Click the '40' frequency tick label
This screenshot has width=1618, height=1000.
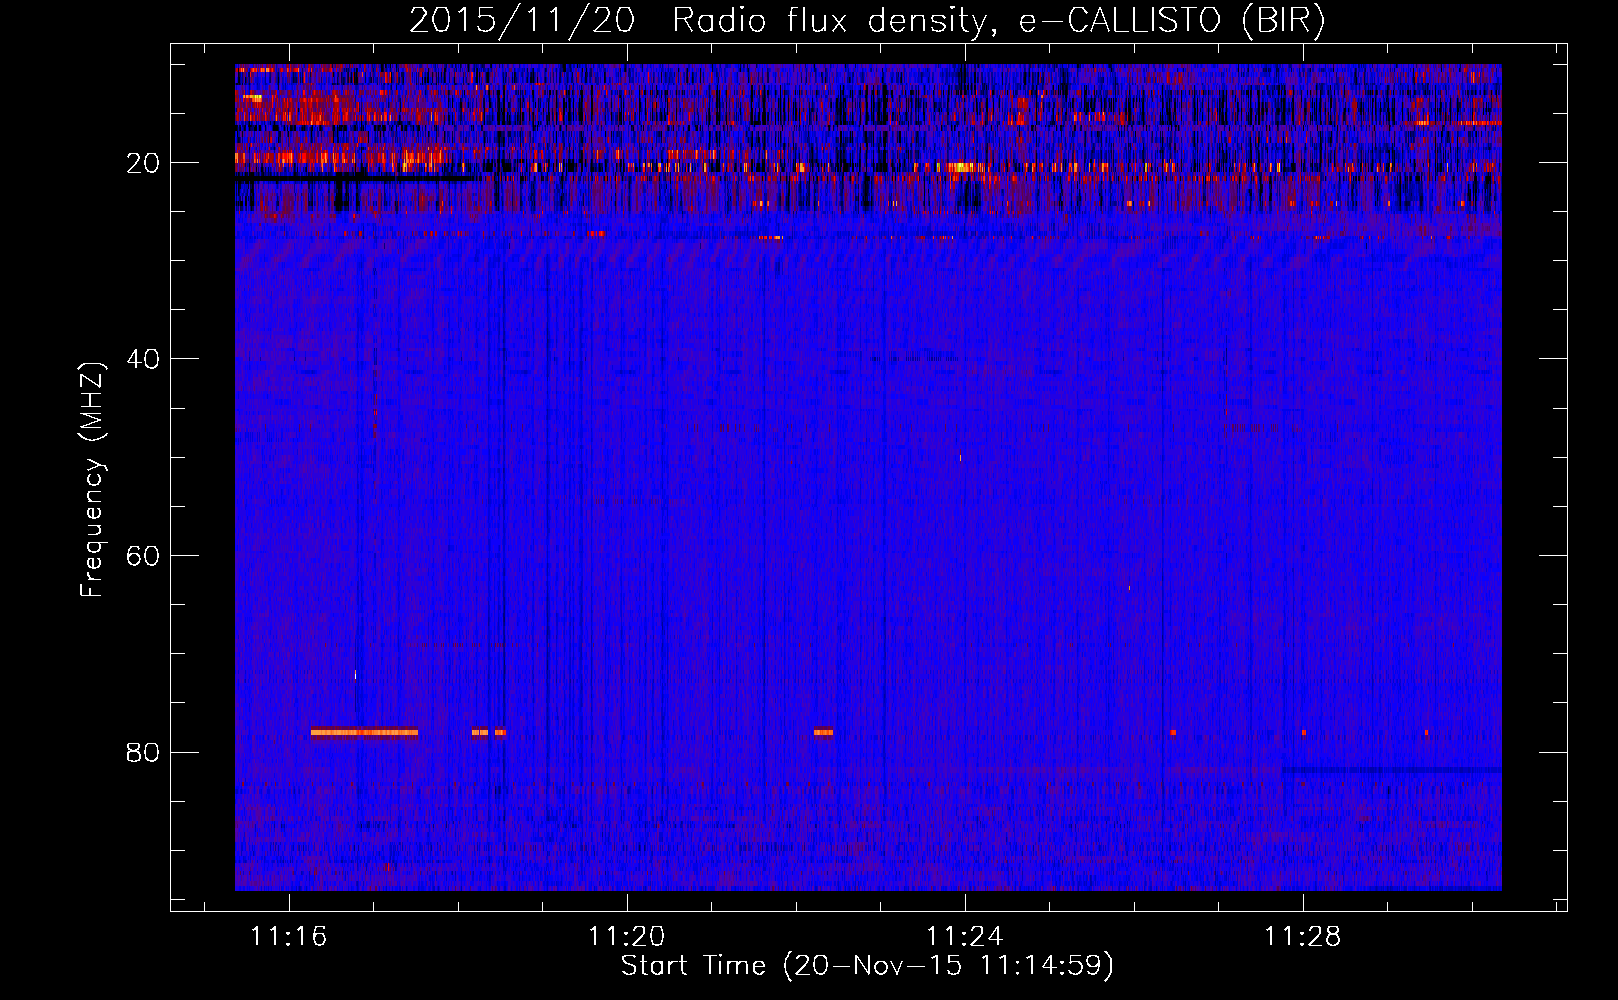tap(143, 359)
